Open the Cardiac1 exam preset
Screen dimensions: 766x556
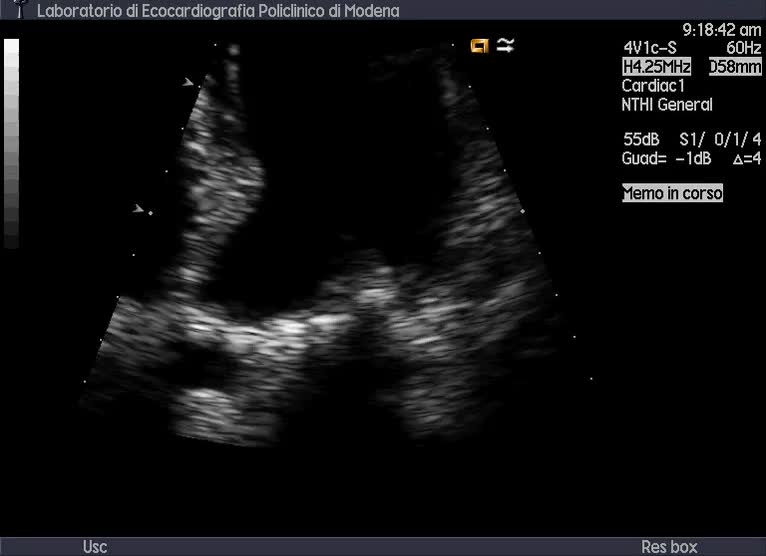tap(653, 86)
